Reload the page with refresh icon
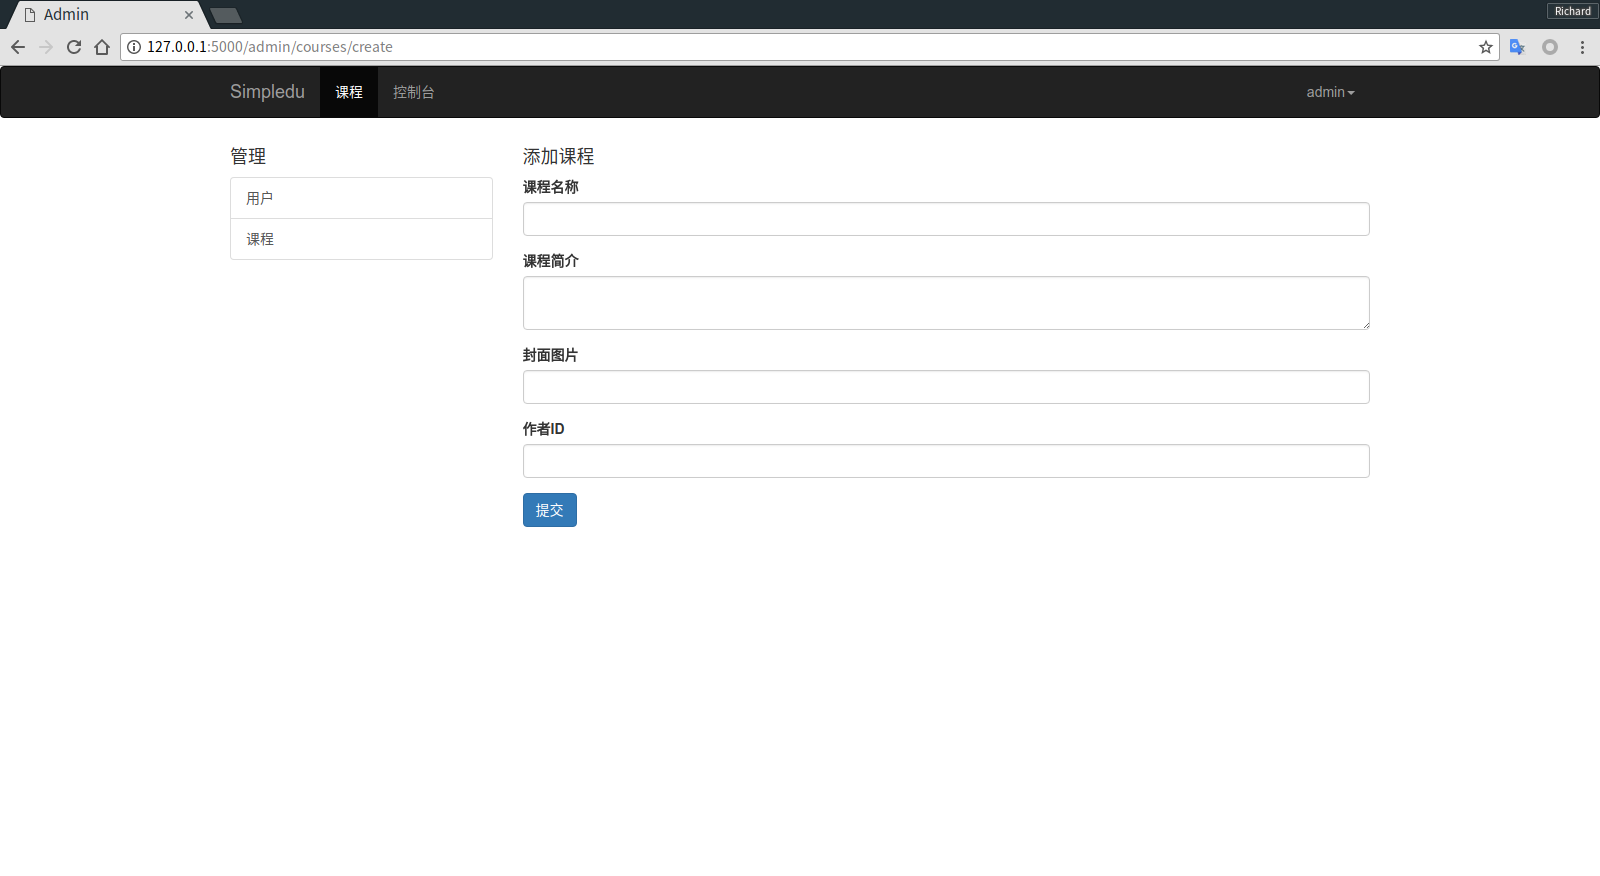This screenshot has width=1600, height=876. 74,47
